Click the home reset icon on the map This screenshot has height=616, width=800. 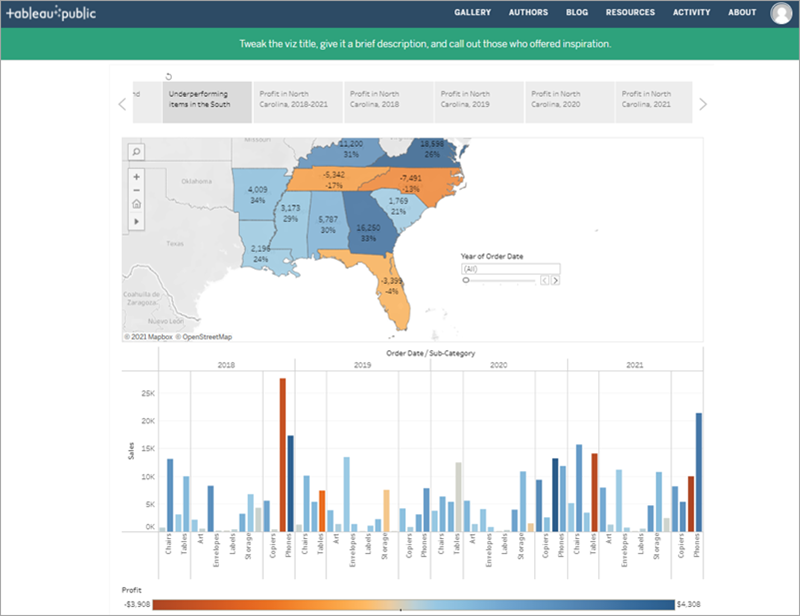pos(136,202)
